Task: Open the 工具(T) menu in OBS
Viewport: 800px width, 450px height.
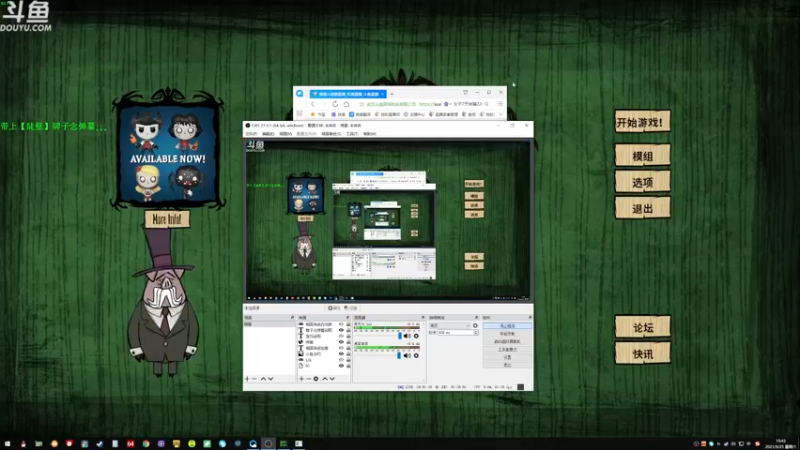Action: pyautogui.click(x=353, y=134)
